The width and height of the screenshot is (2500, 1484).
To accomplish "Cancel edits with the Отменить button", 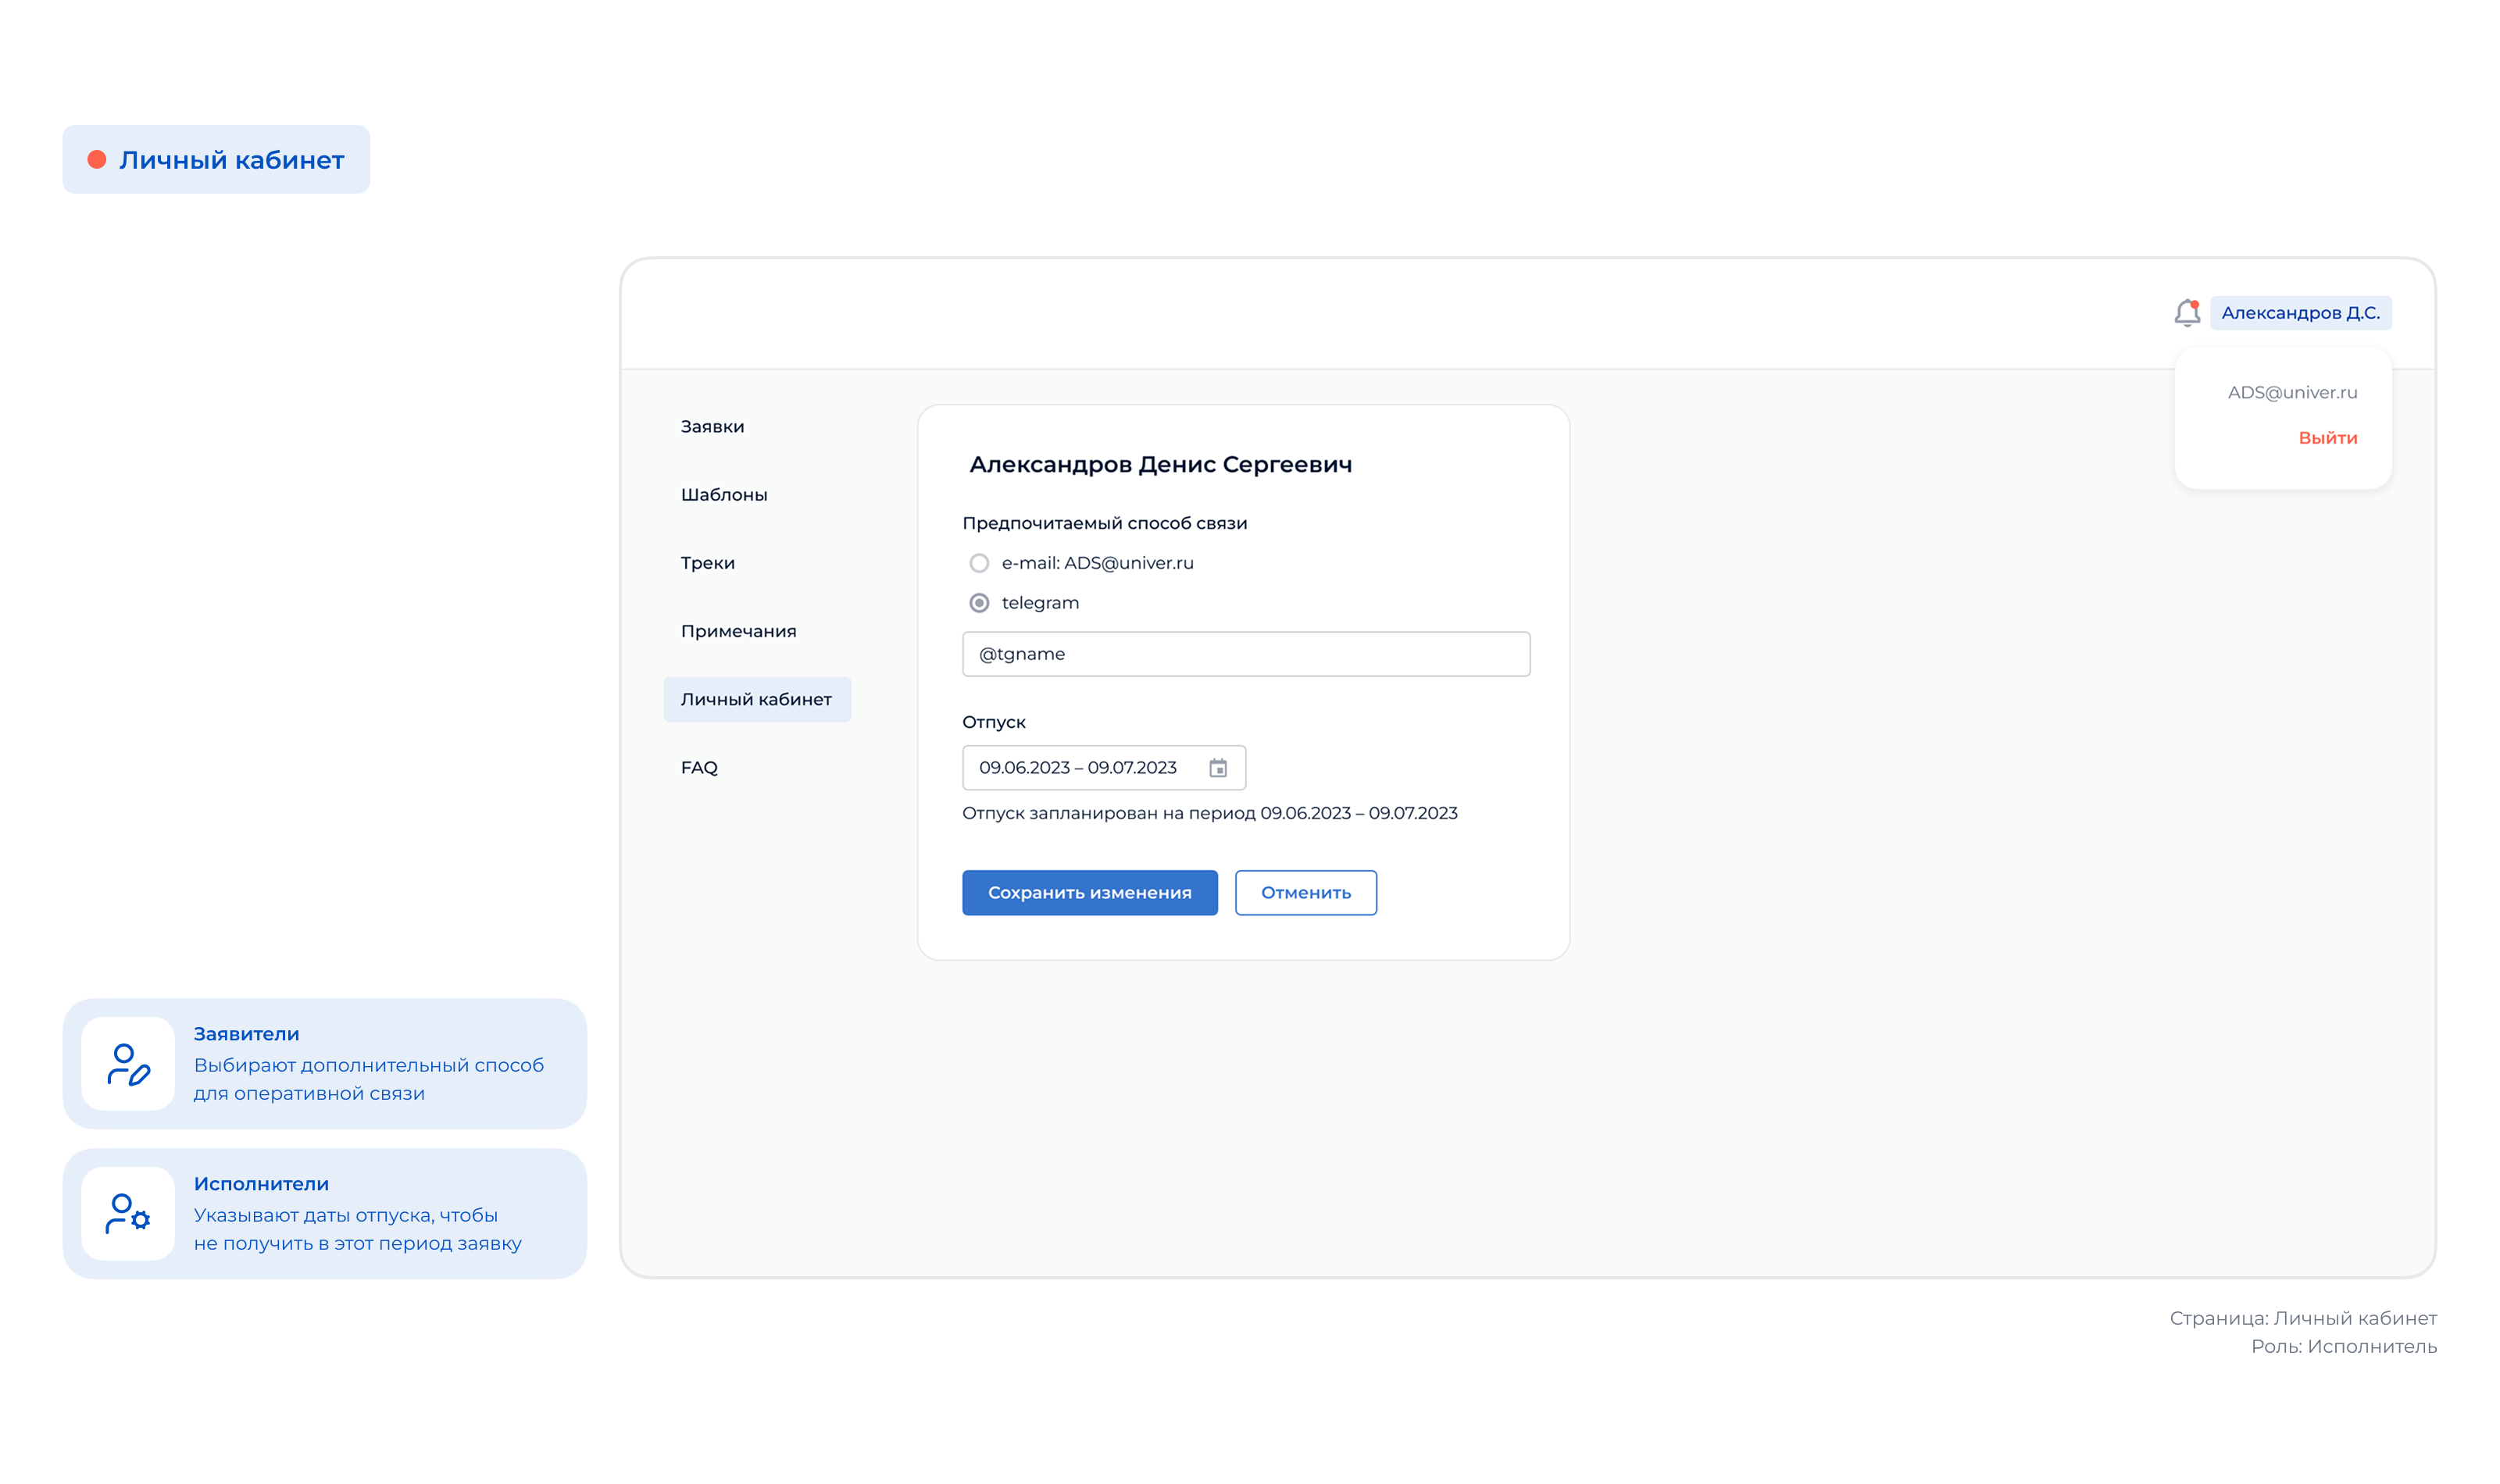I will pos(1306,892).
